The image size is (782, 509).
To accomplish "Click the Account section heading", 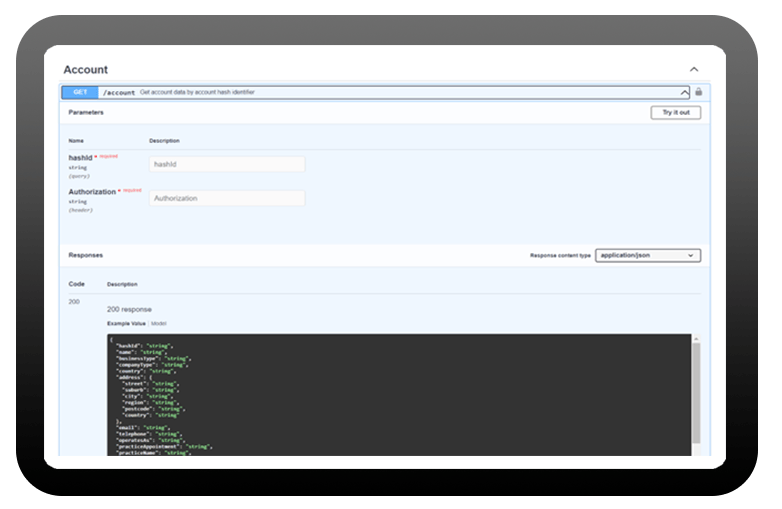I will point(85,70).
